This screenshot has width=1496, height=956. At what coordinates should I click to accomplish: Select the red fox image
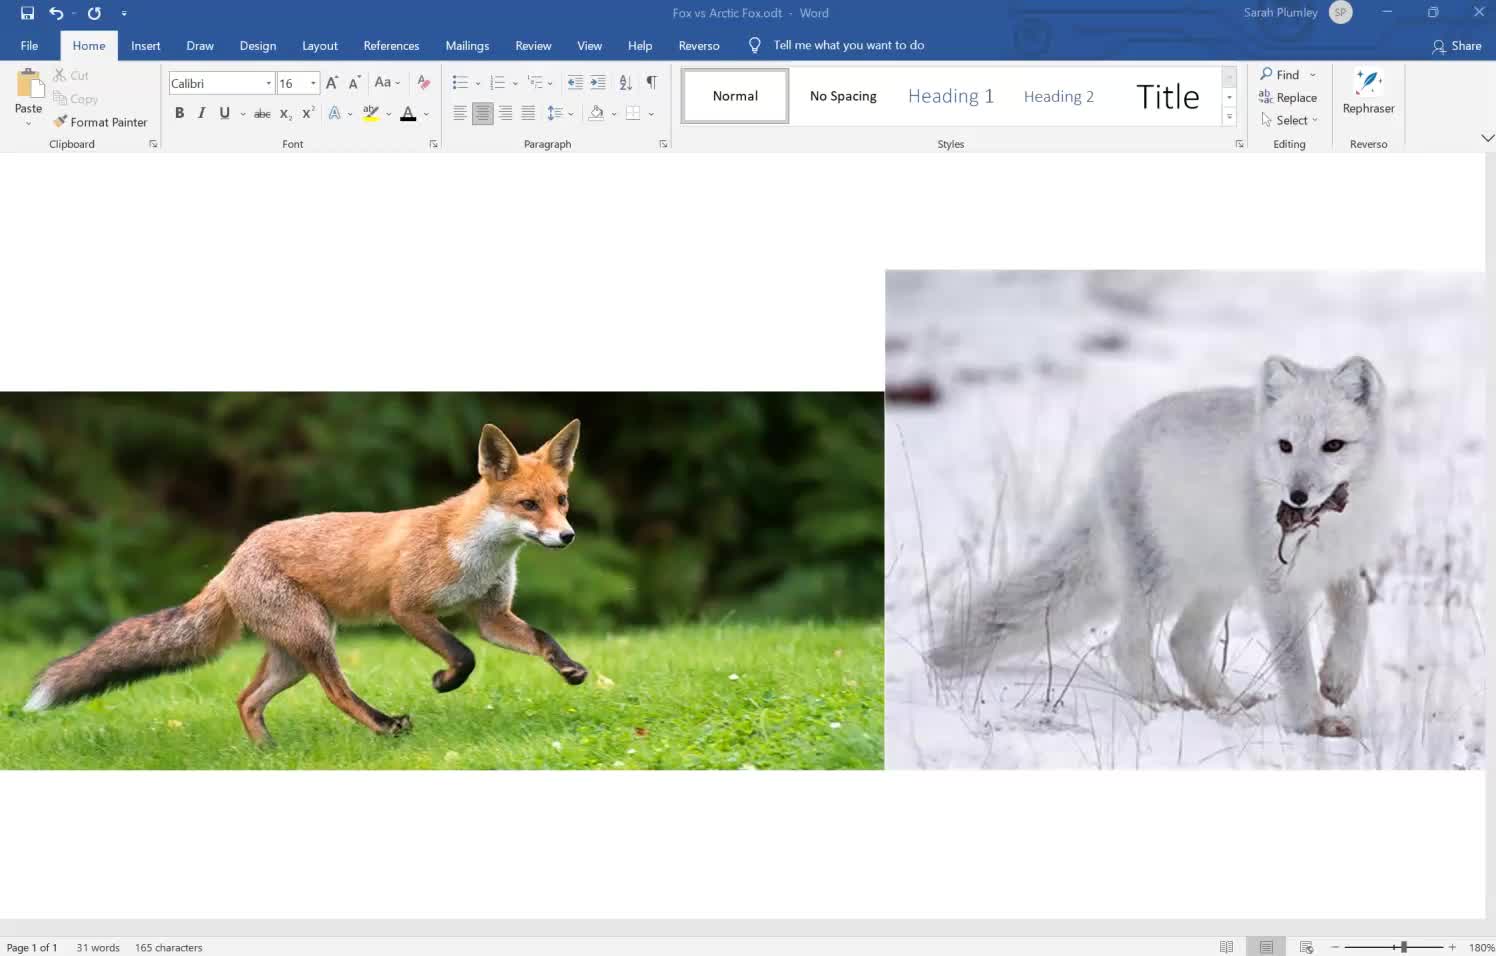[442, 580]
